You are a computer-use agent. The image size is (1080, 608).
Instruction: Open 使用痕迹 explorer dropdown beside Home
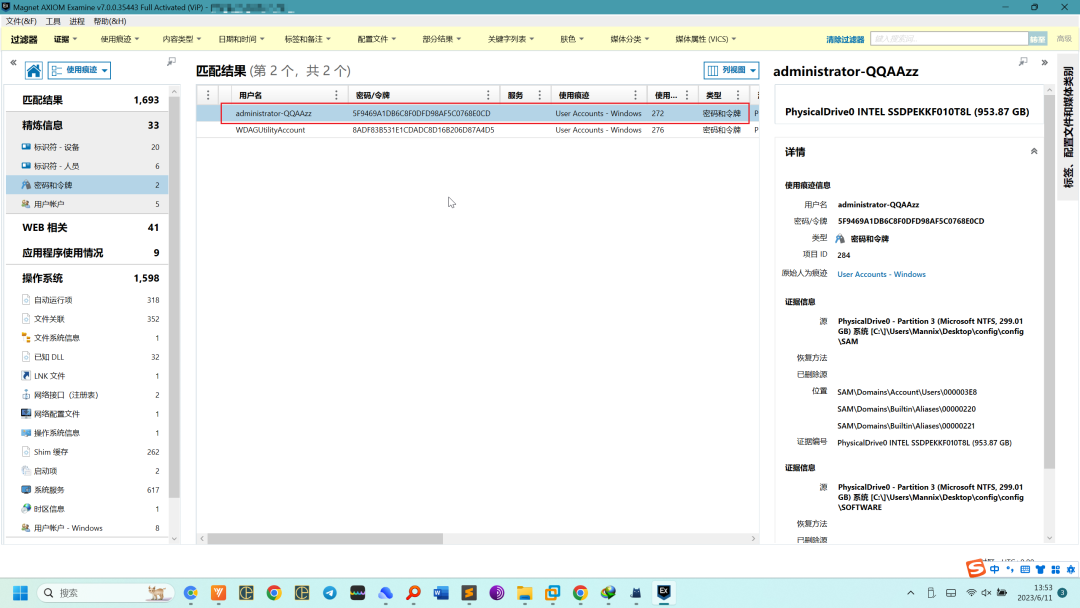tap(79, 70)
